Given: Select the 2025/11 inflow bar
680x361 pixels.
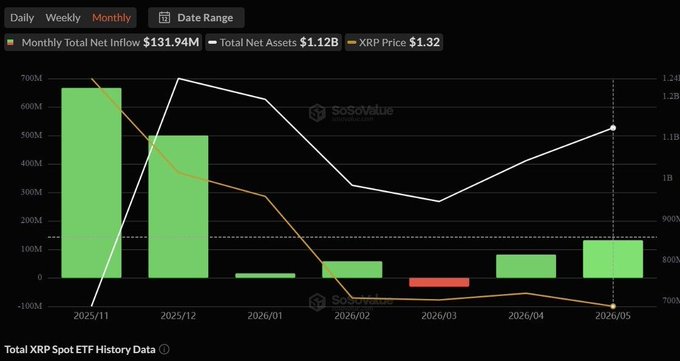Looking at the screenshot, I should tap(92, 183).
